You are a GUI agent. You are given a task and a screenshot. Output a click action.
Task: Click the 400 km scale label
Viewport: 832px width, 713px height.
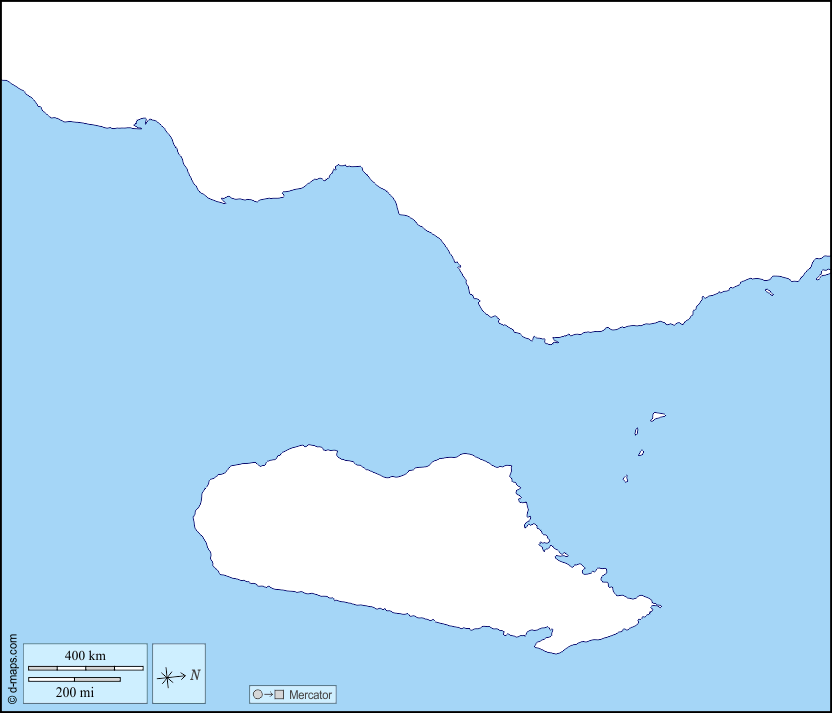coord(85,655)
